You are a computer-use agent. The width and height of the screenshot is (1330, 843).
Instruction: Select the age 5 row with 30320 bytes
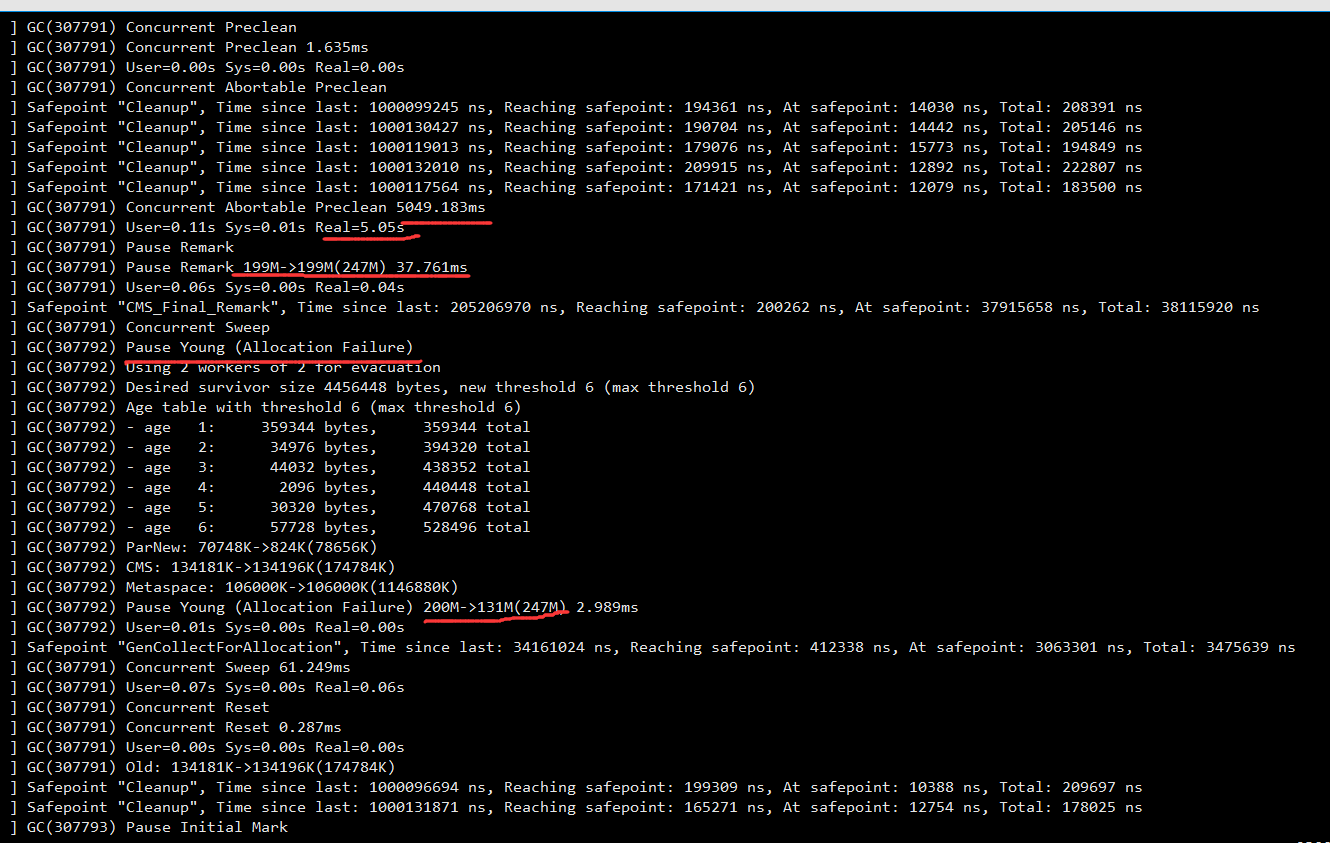270,507
